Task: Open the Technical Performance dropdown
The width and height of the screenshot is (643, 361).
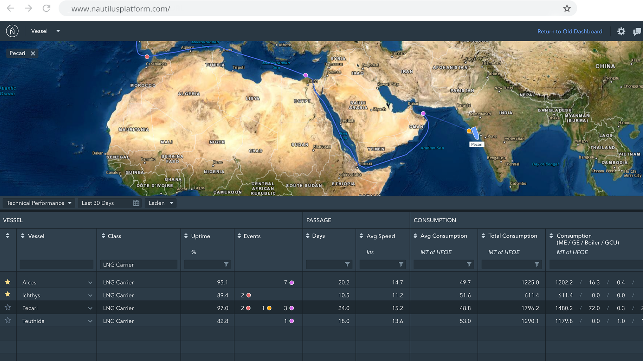Action: (39, 203)
